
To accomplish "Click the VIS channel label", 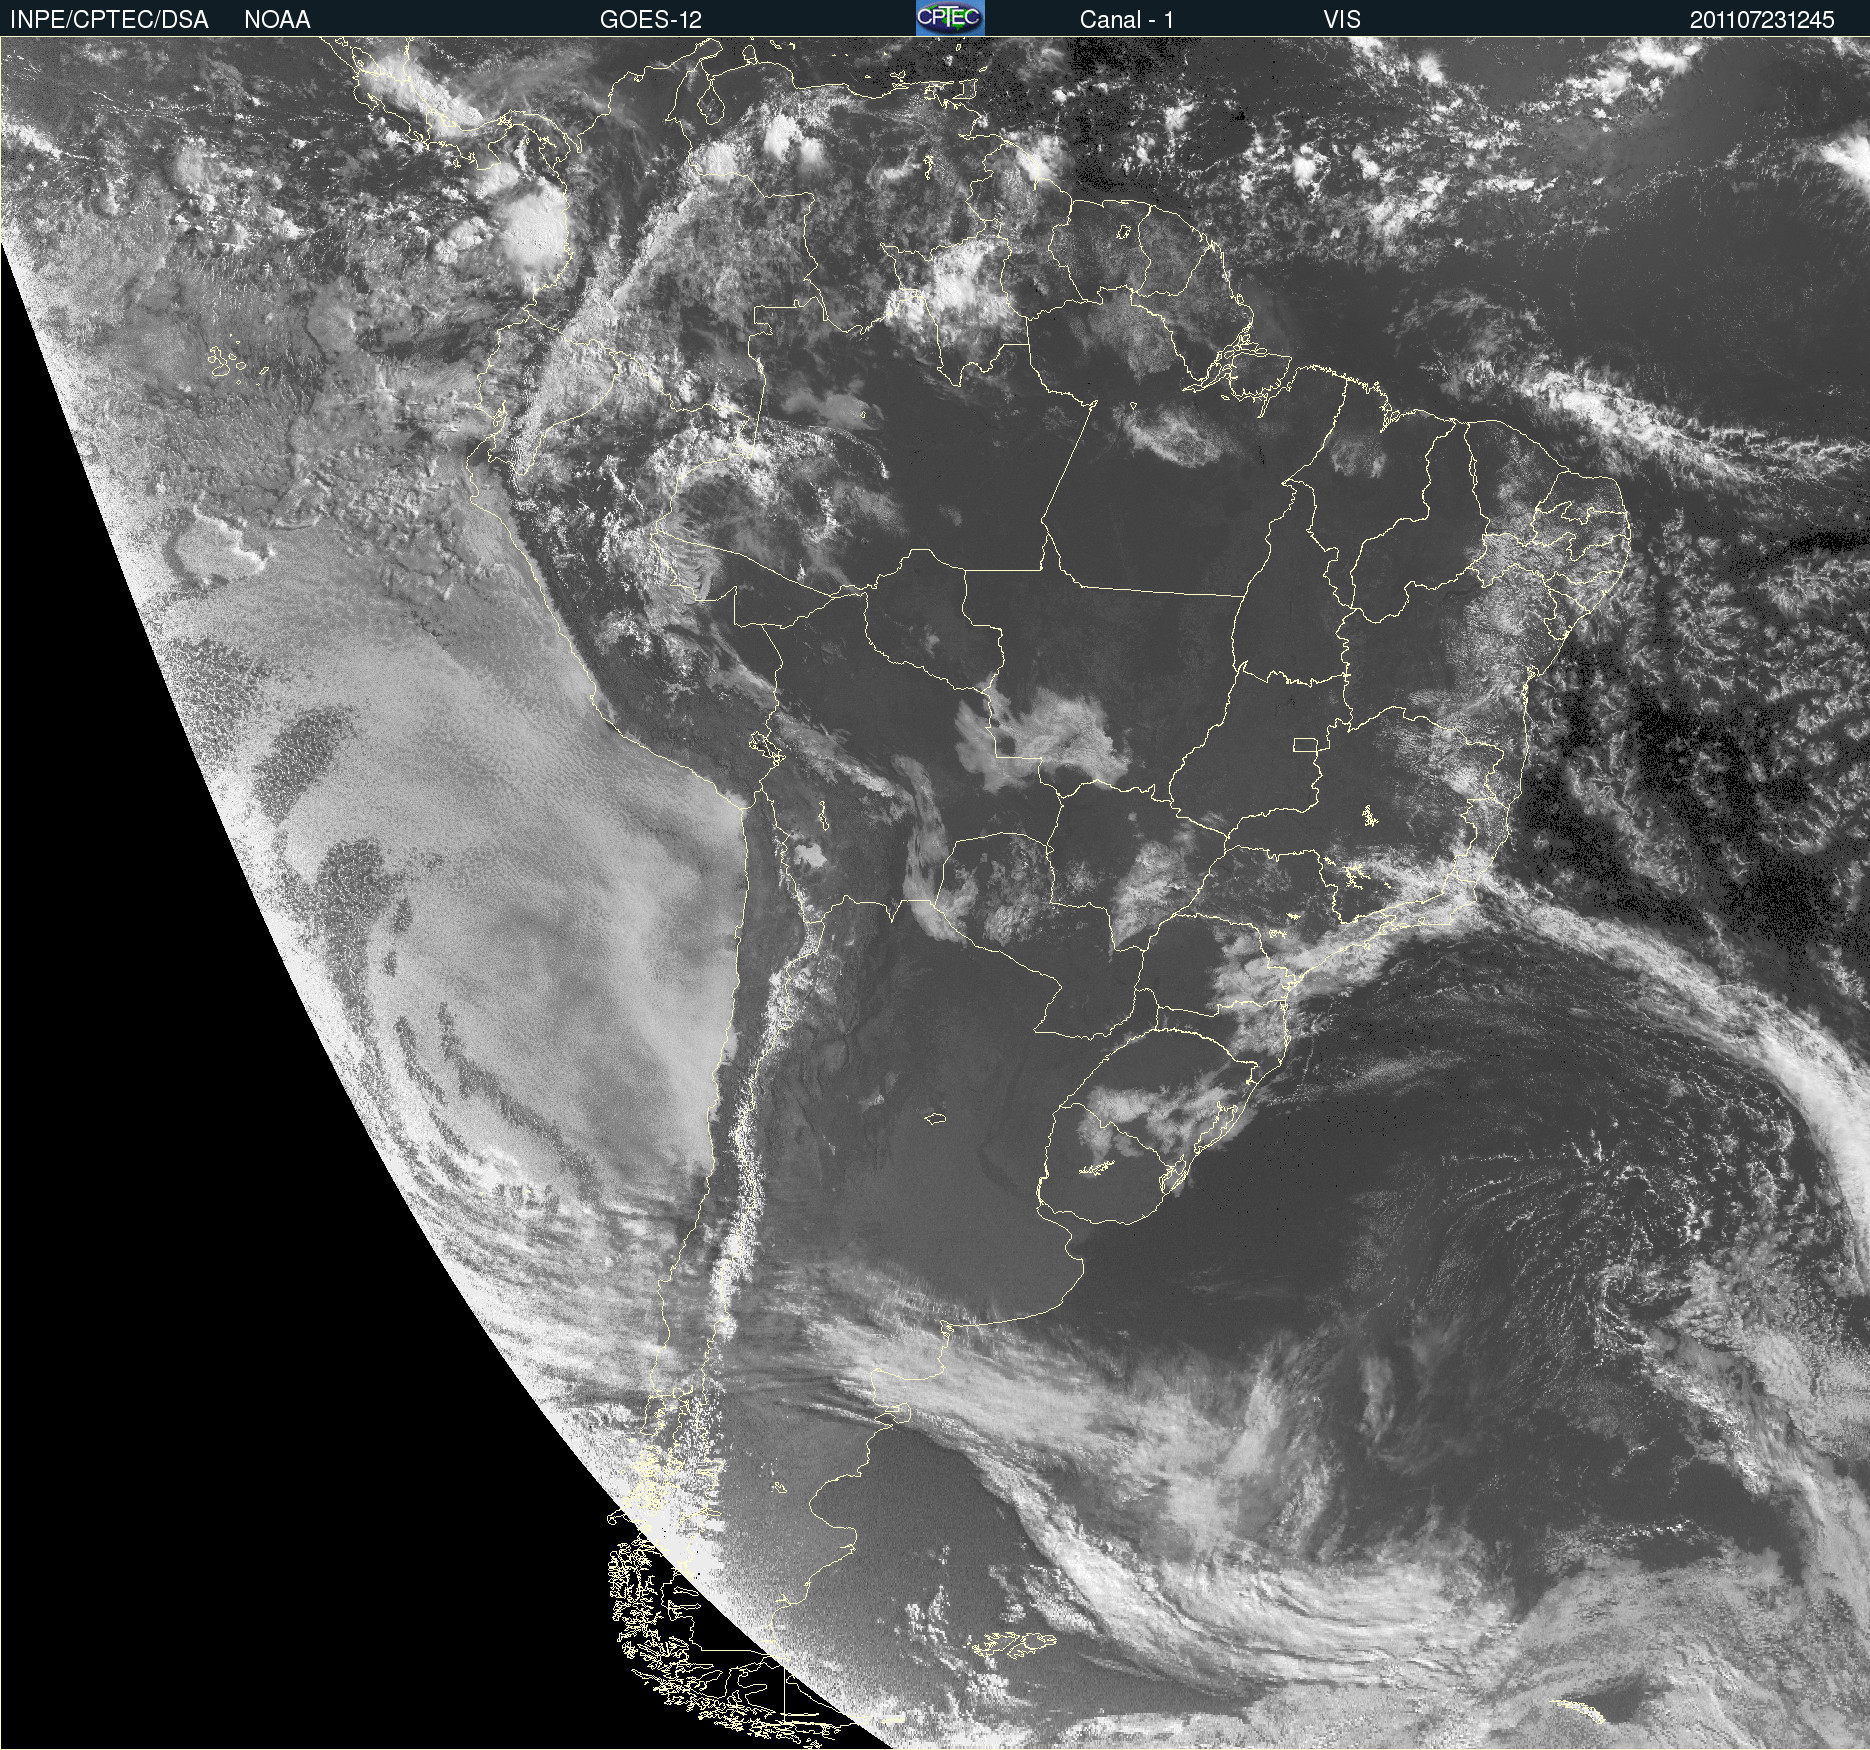I will [1342, 19].
